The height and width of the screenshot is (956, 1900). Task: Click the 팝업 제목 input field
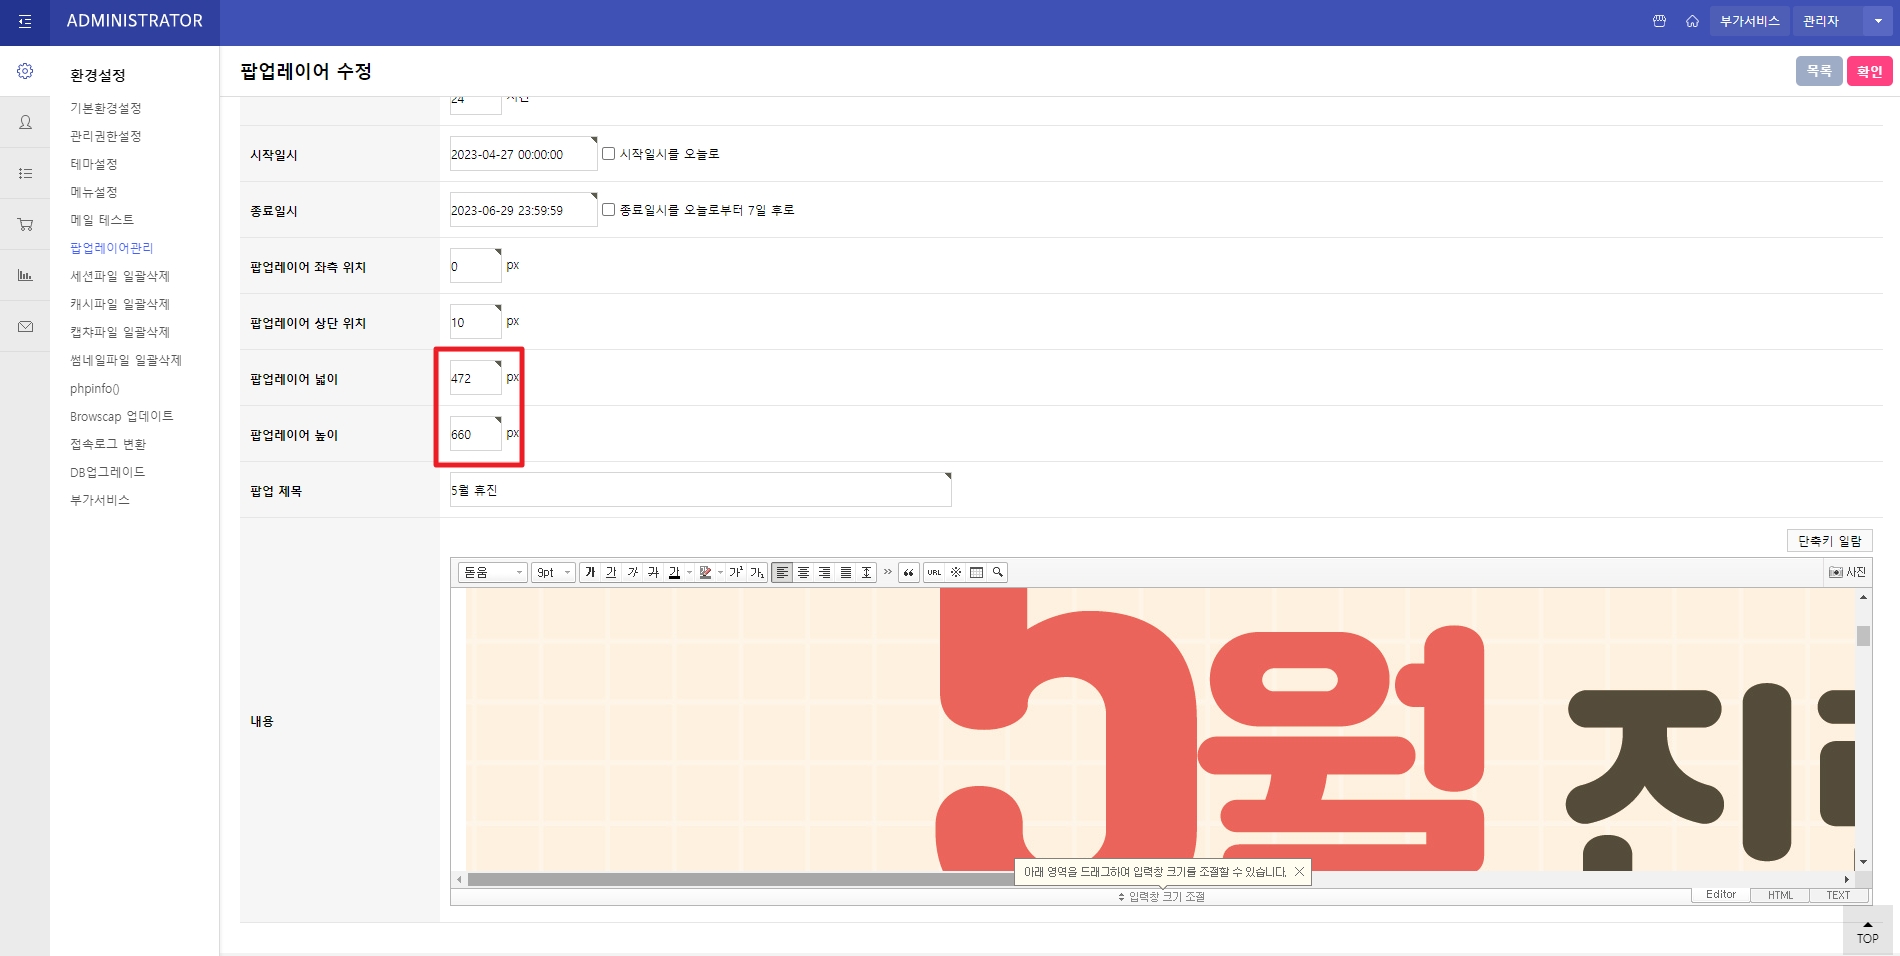pyautogui.click(x=700, y=490)
